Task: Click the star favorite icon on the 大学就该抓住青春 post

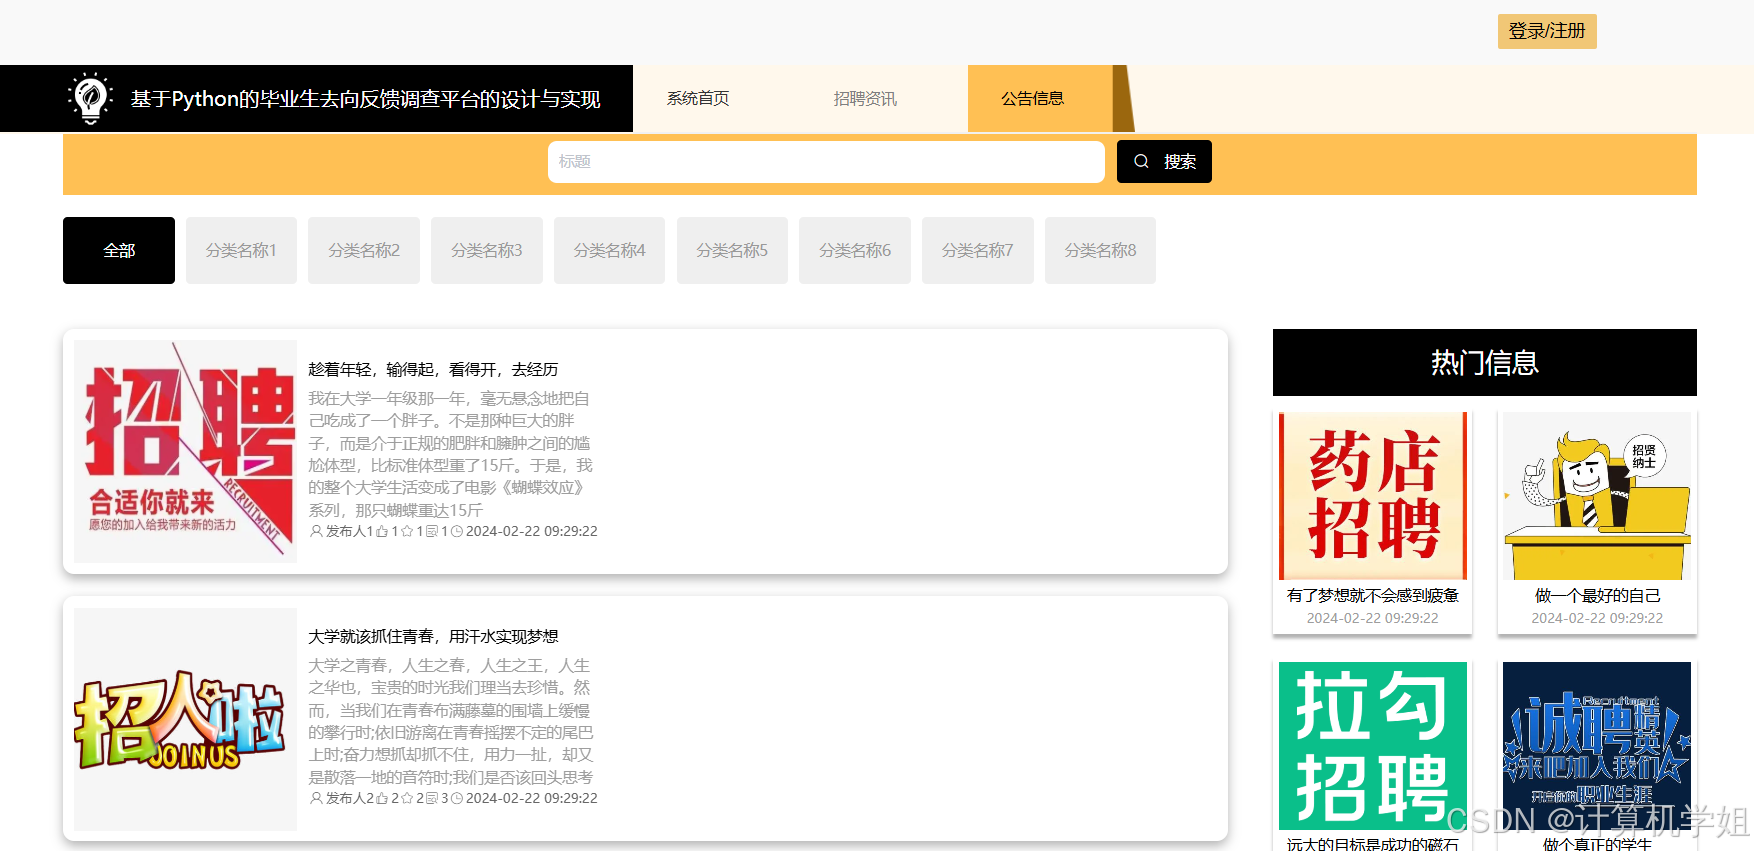Action: coord(407,799)
